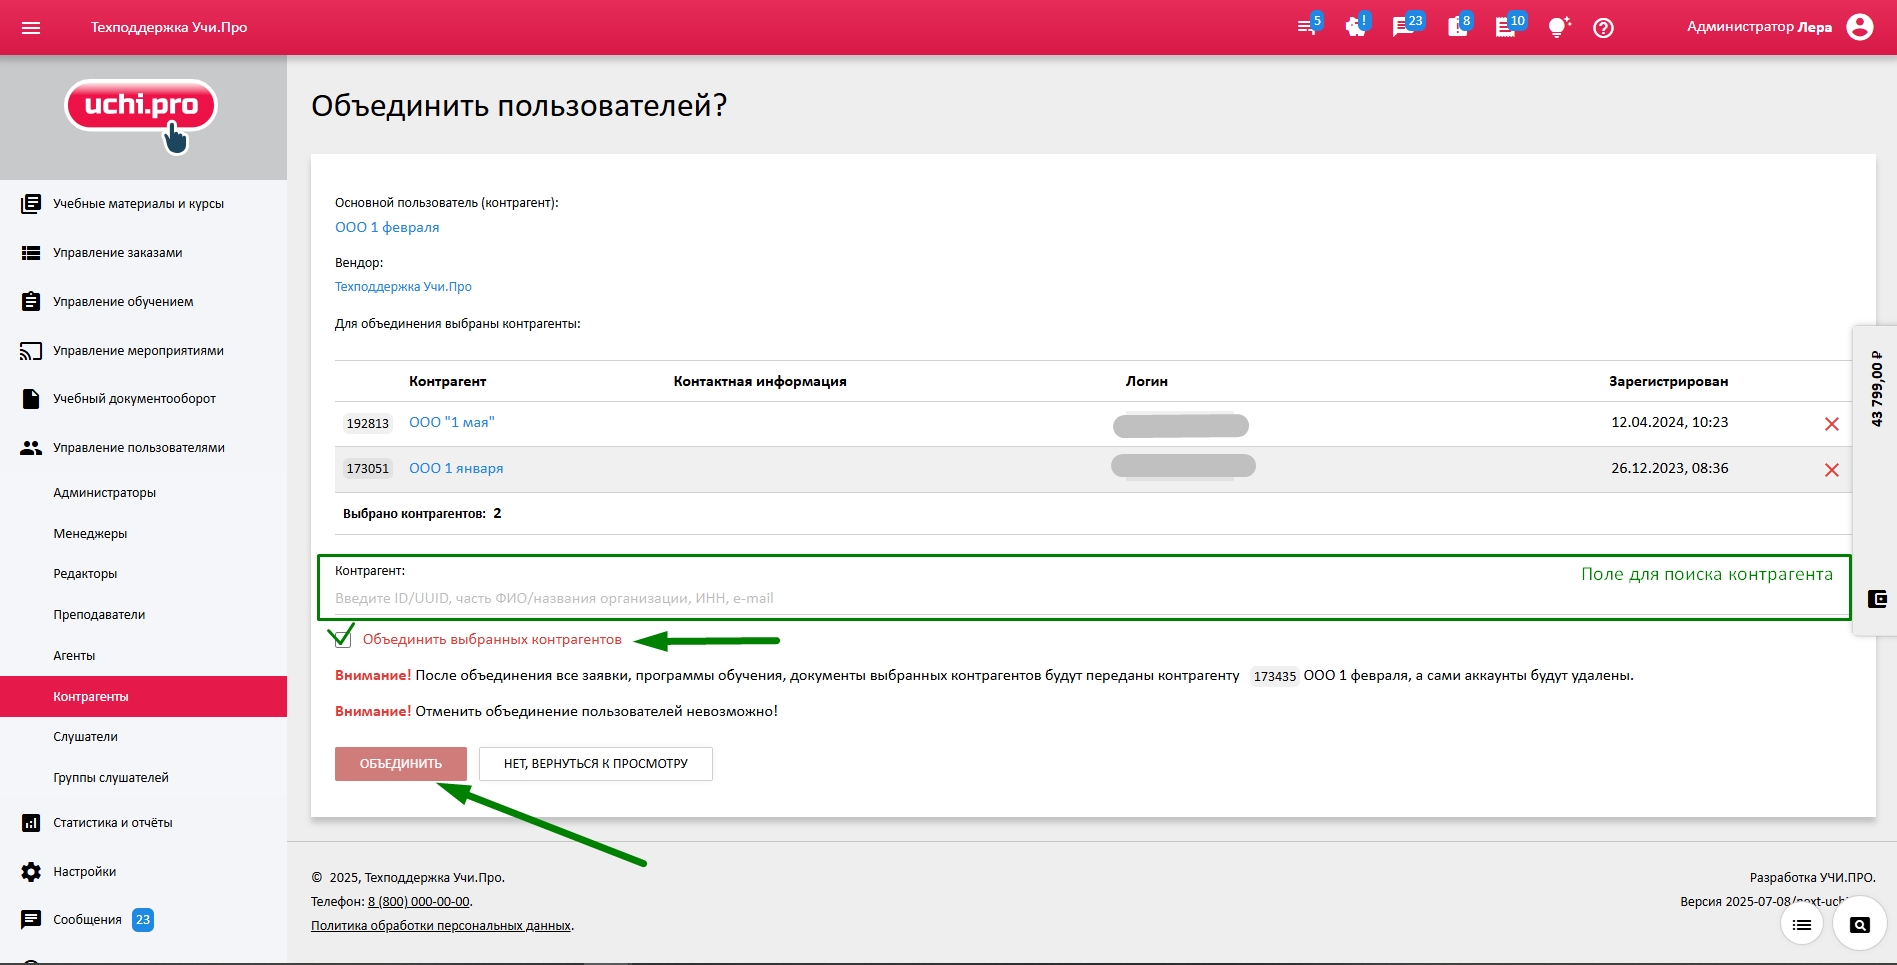Open the list notifications icon with badge 5
Image resolution: width=1897 pixels, height=965 pixels.
1308,26
